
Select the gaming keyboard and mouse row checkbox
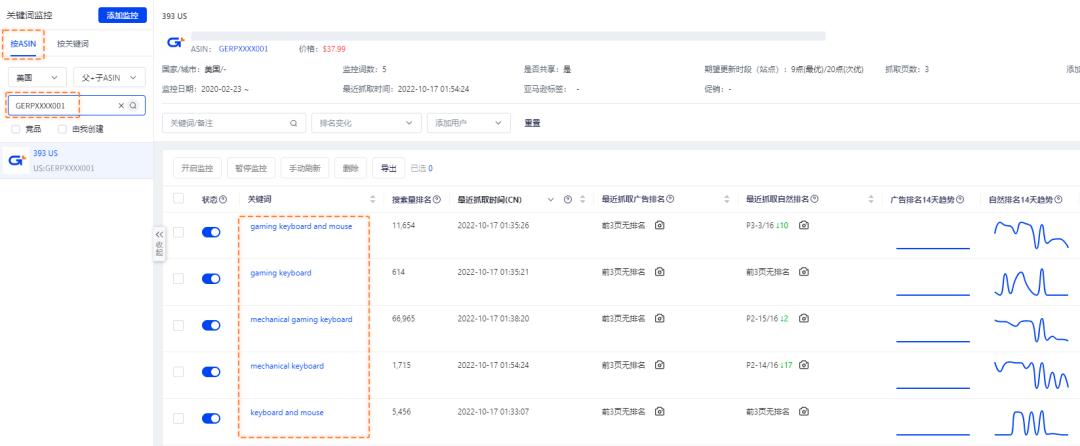tap(178, 232)
